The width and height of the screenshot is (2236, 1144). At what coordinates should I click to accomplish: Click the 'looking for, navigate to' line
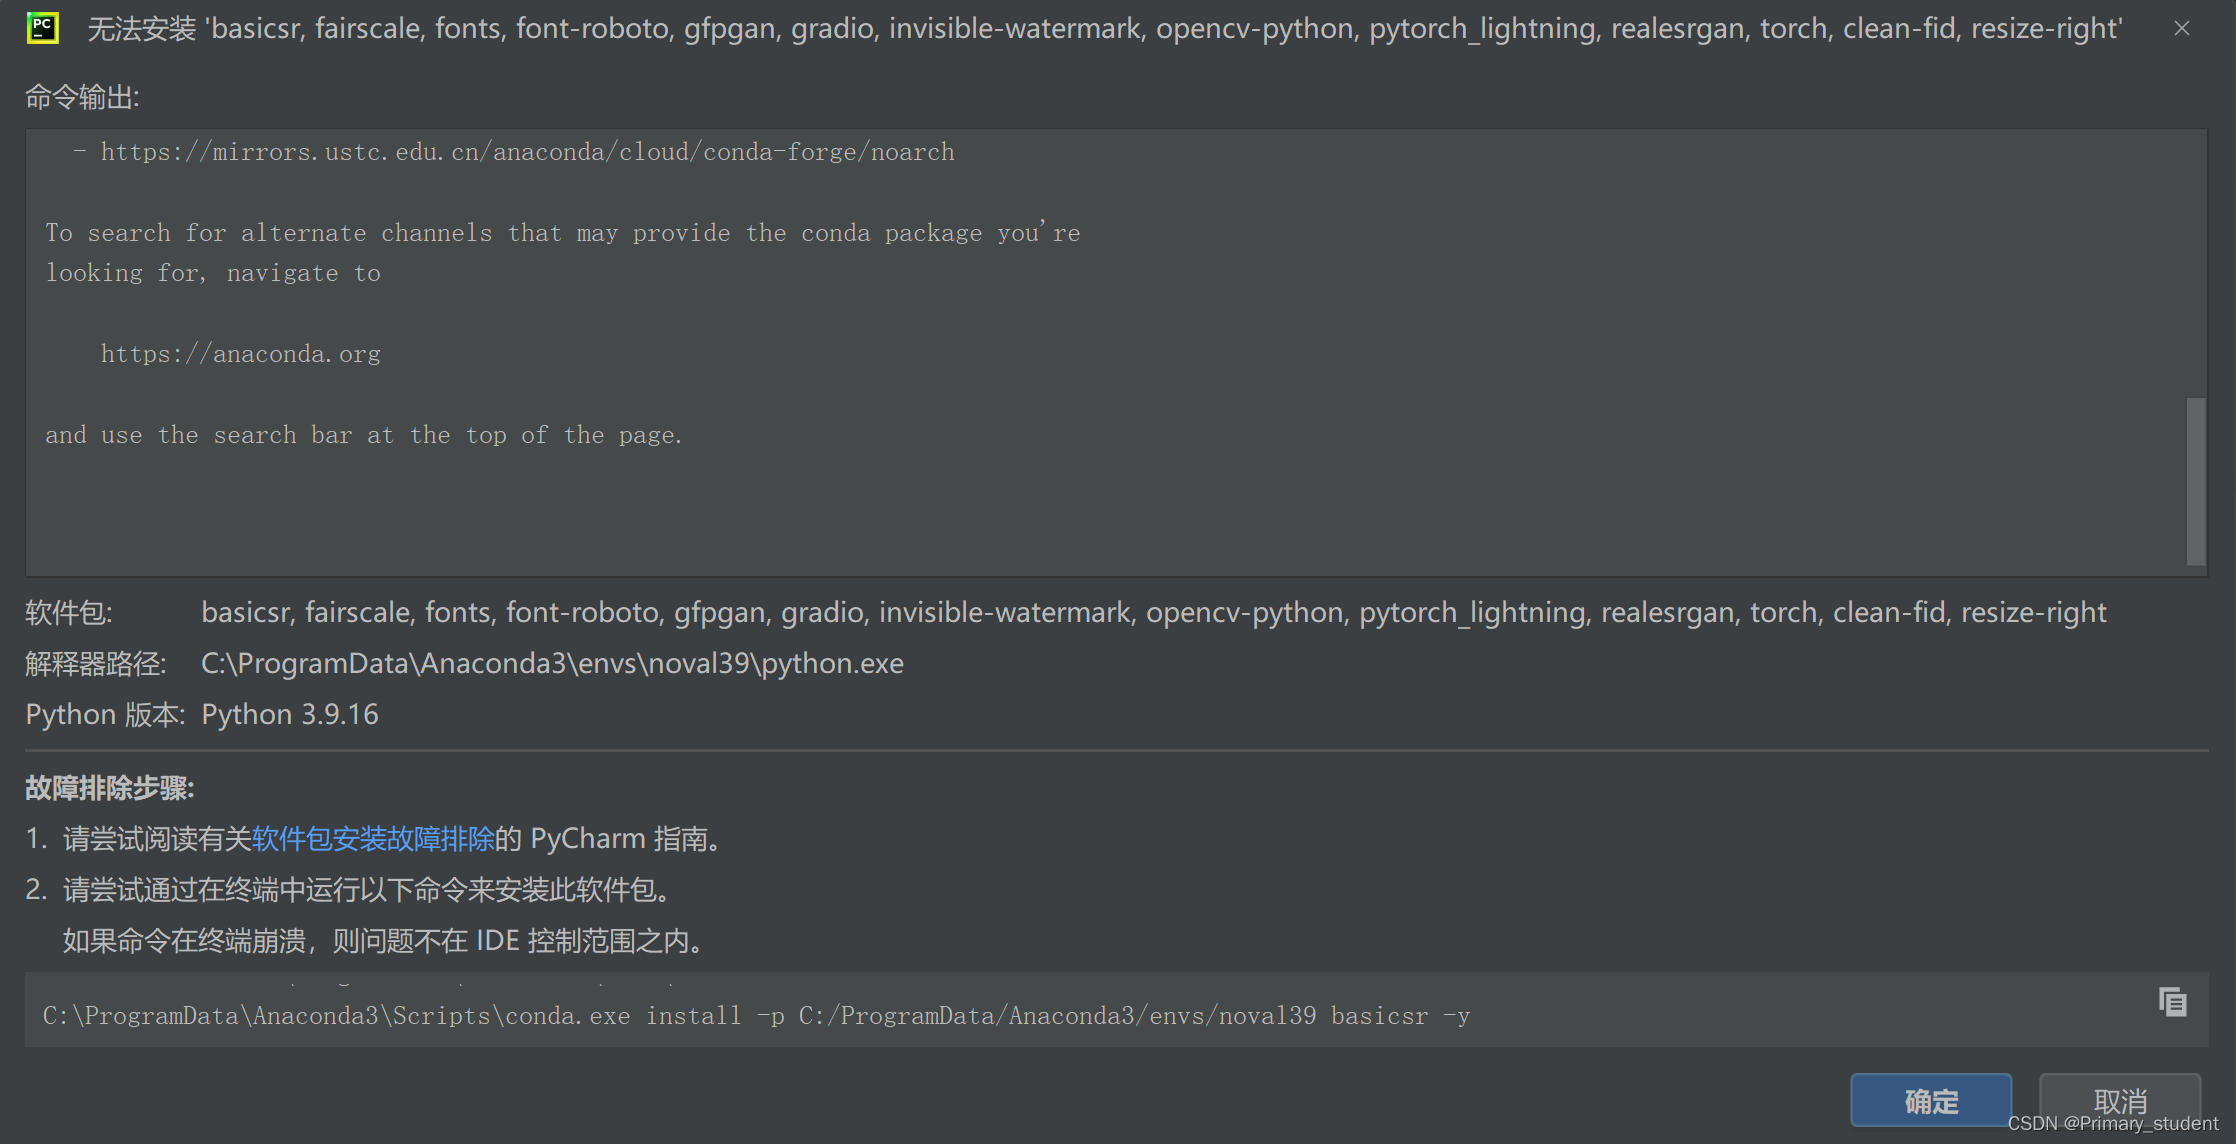(x=213, y=273)
